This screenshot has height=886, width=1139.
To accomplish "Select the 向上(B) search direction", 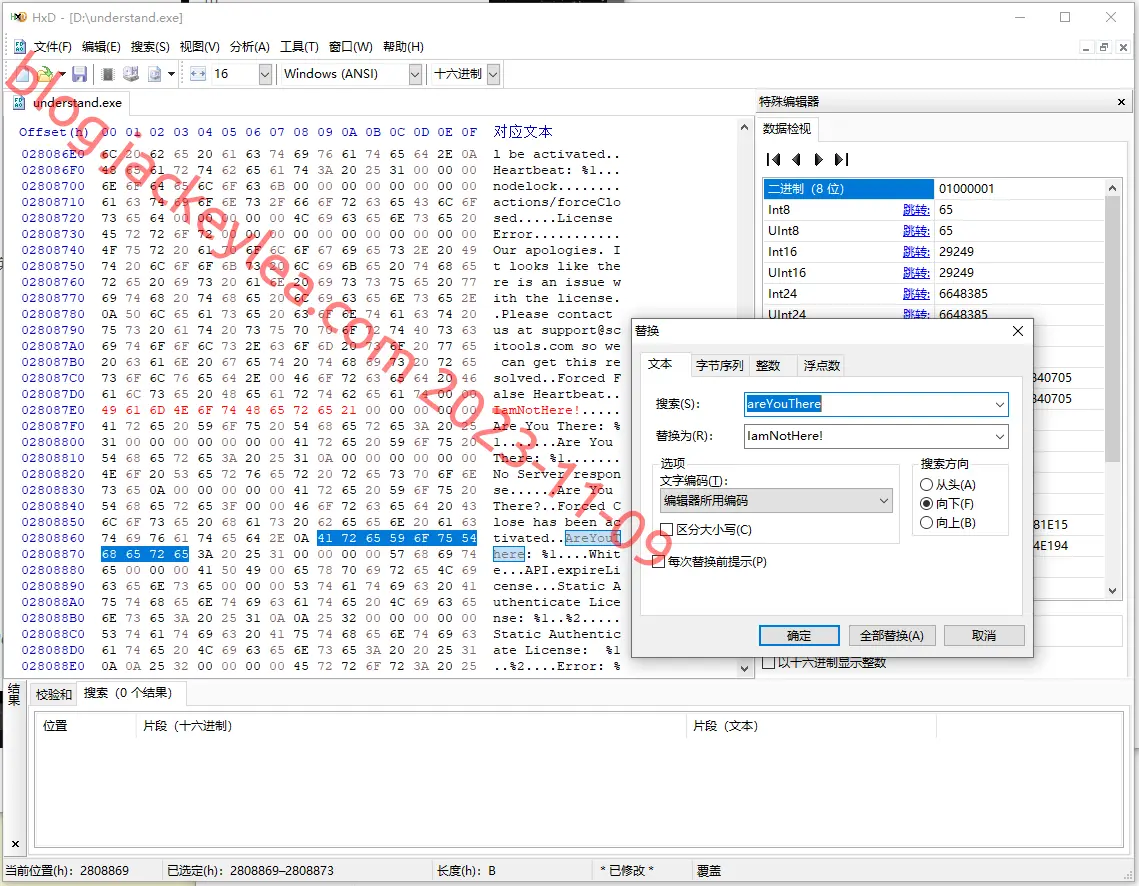I will [x=926, y=522].
